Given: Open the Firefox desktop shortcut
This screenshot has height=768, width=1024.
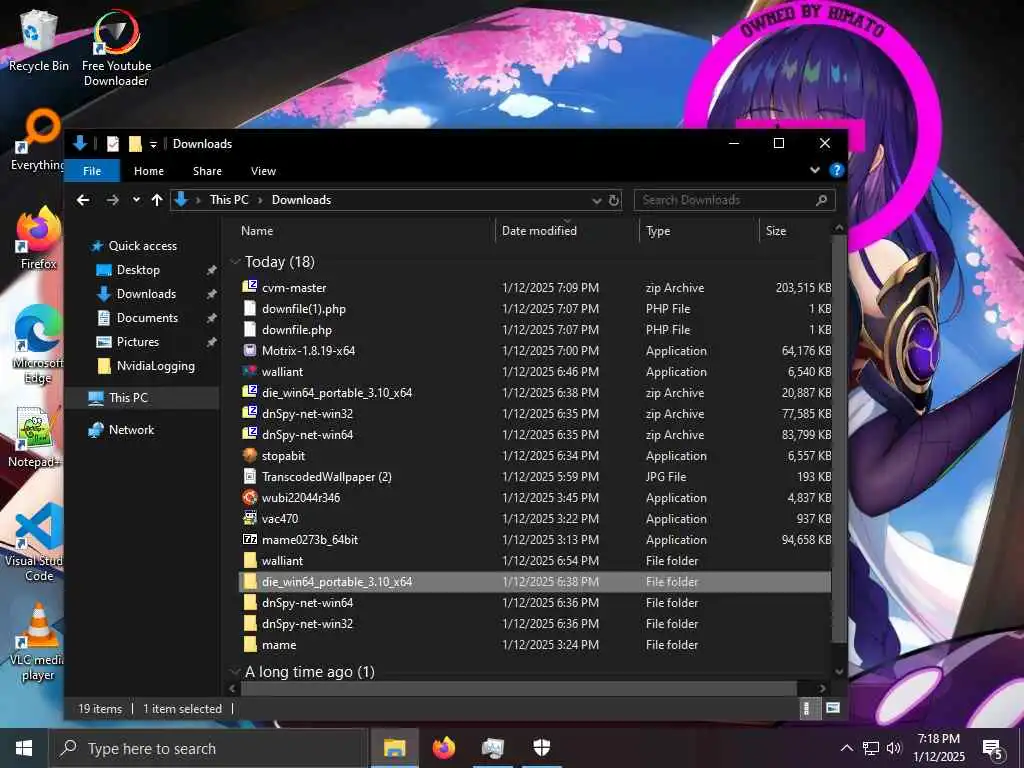Looking at the screenshot, I should click(x=38, y=238).
